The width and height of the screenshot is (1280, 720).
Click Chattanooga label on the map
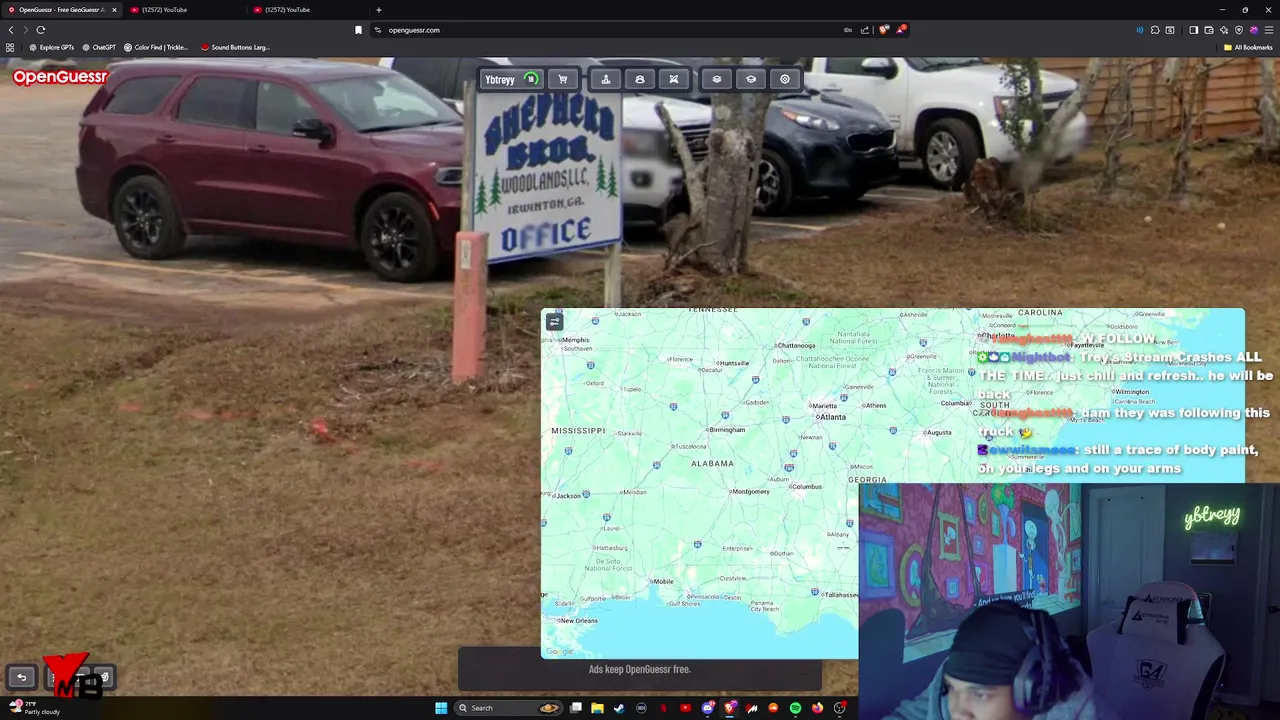tap(796, 346)
